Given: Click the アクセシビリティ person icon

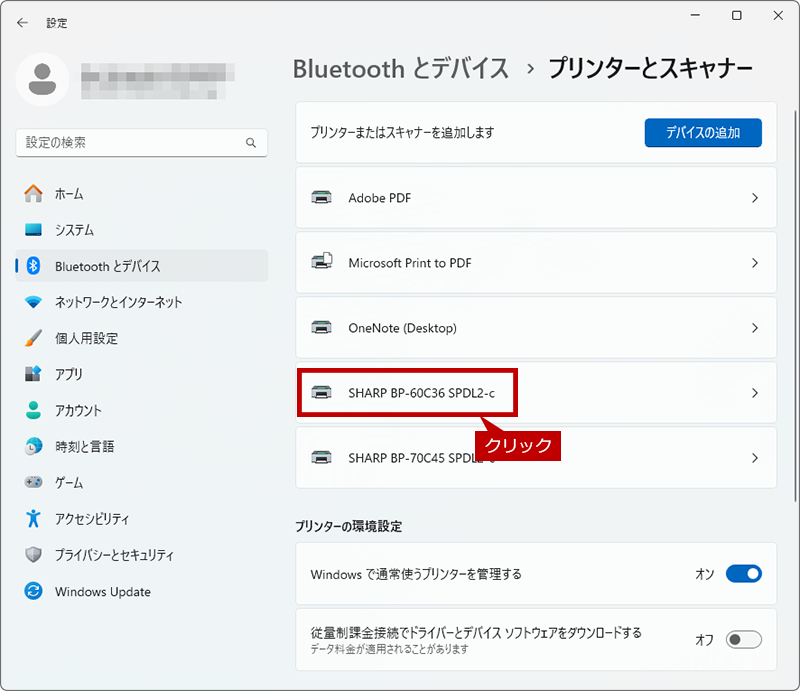Looking at the screenshot, I should [x=34, y=519].
